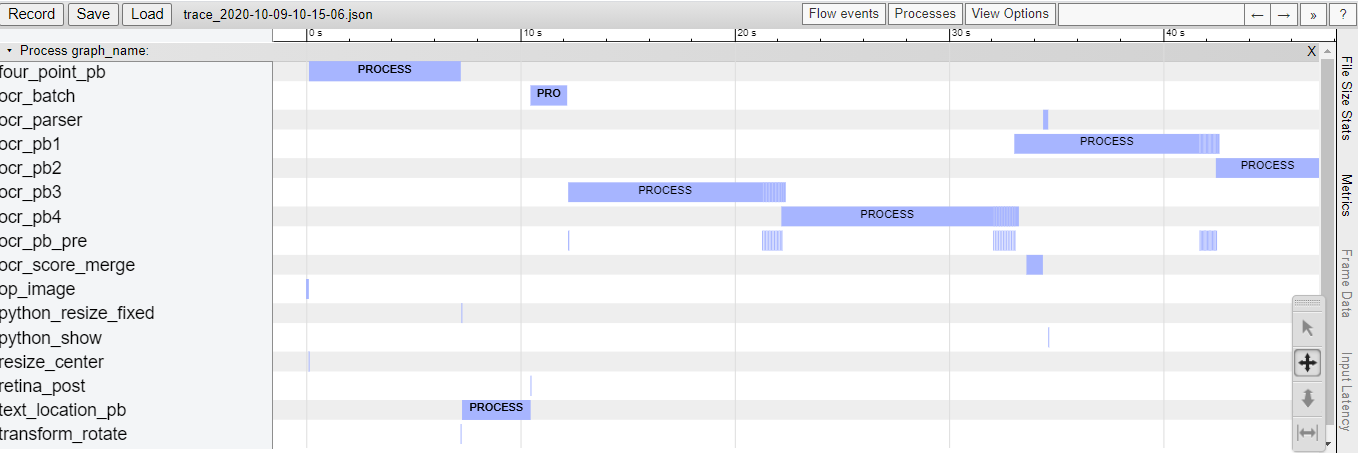1358x453 pixels.
Task: Open the View Options dropdown
Action: pyautogui.click(x=1010, y=14)
